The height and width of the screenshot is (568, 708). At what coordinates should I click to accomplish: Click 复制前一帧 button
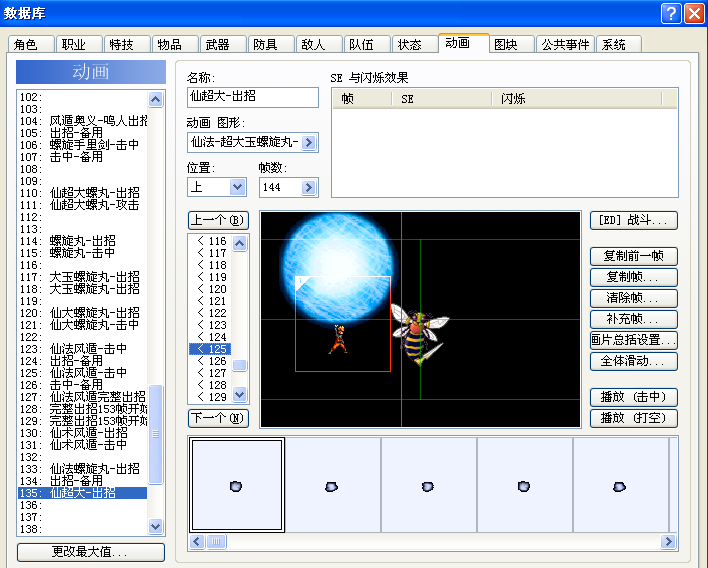(x=633, y=256)
